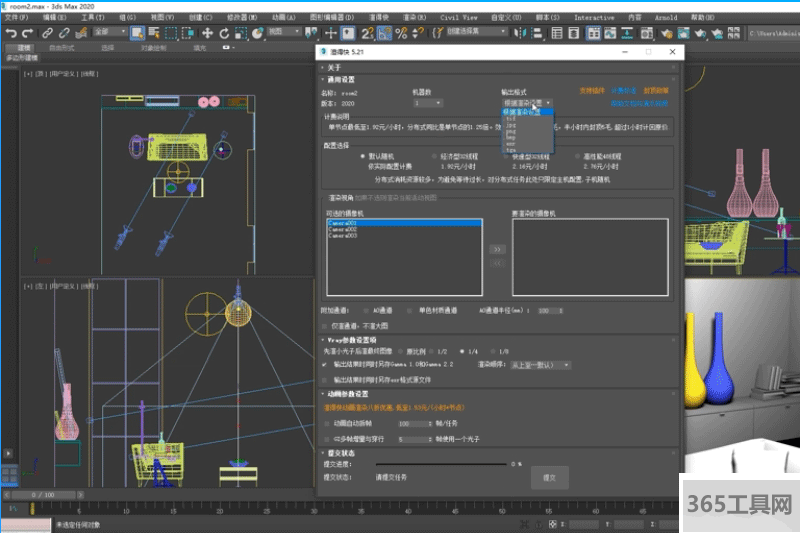This screenshot has width=800, height=533.
Task: Open the 机器数 dropdown
Action: pyautogui.click(x=427, y=102)
